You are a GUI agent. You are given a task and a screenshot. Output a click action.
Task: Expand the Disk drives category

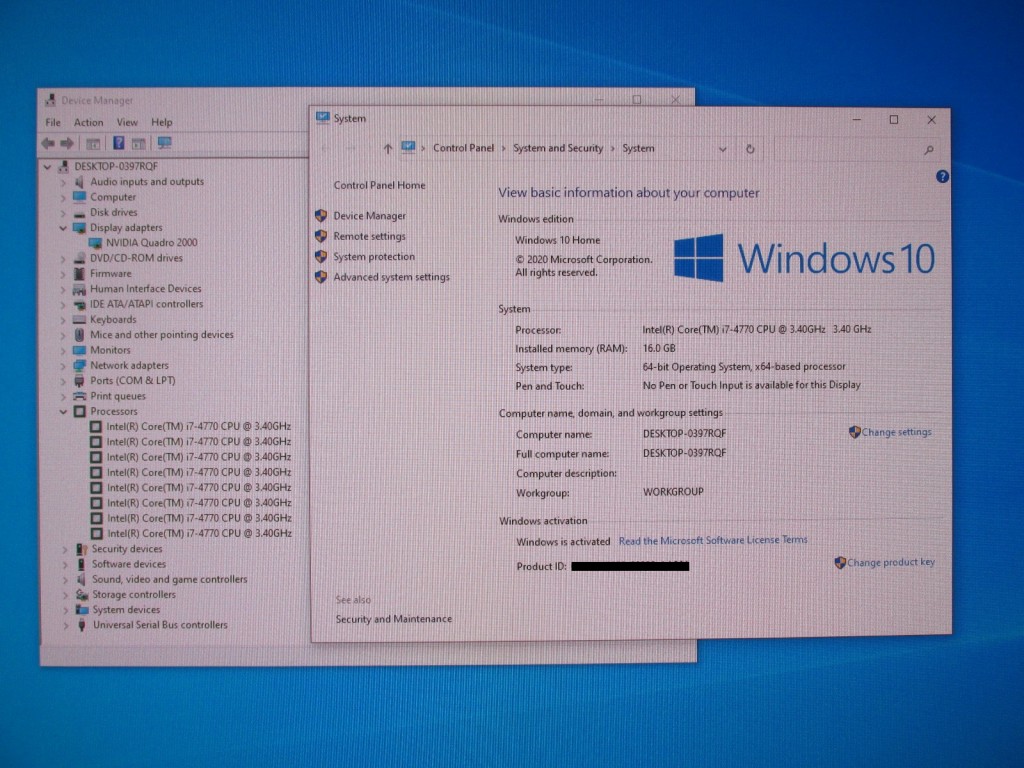point(63,213)
